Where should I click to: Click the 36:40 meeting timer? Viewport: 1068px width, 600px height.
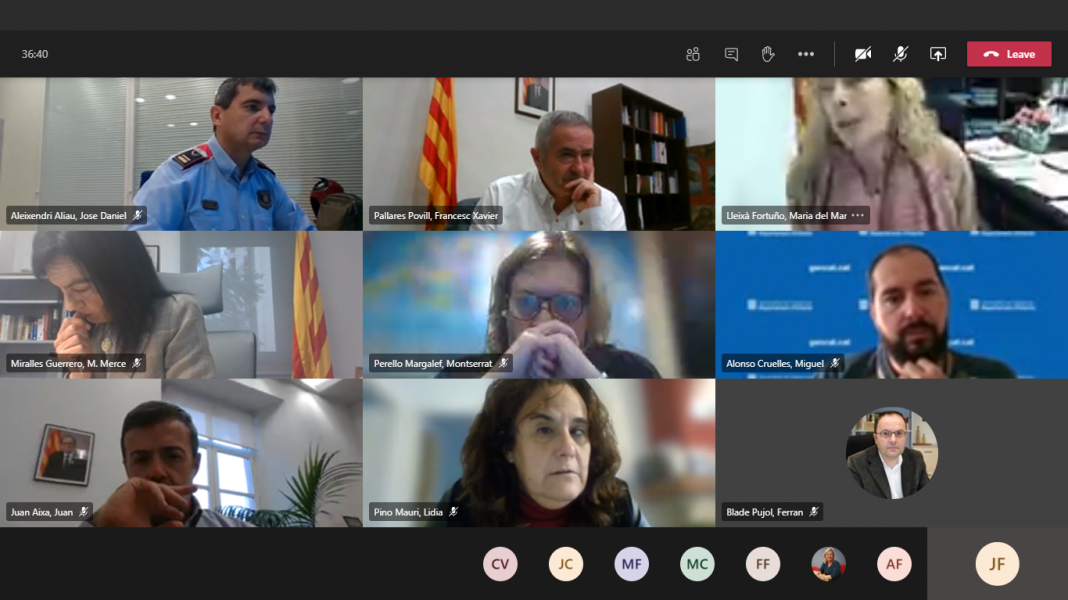[35, 54]
